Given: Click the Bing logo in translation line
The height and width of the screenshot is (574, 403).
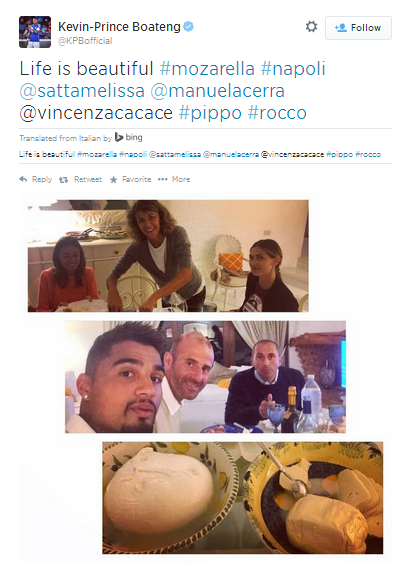Looking at the screenshot, I should (128, 137).
